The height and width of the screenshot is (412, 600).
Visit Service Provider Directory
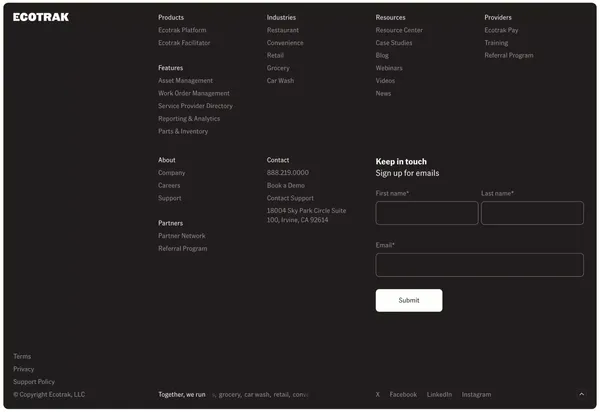coord(195,106)
